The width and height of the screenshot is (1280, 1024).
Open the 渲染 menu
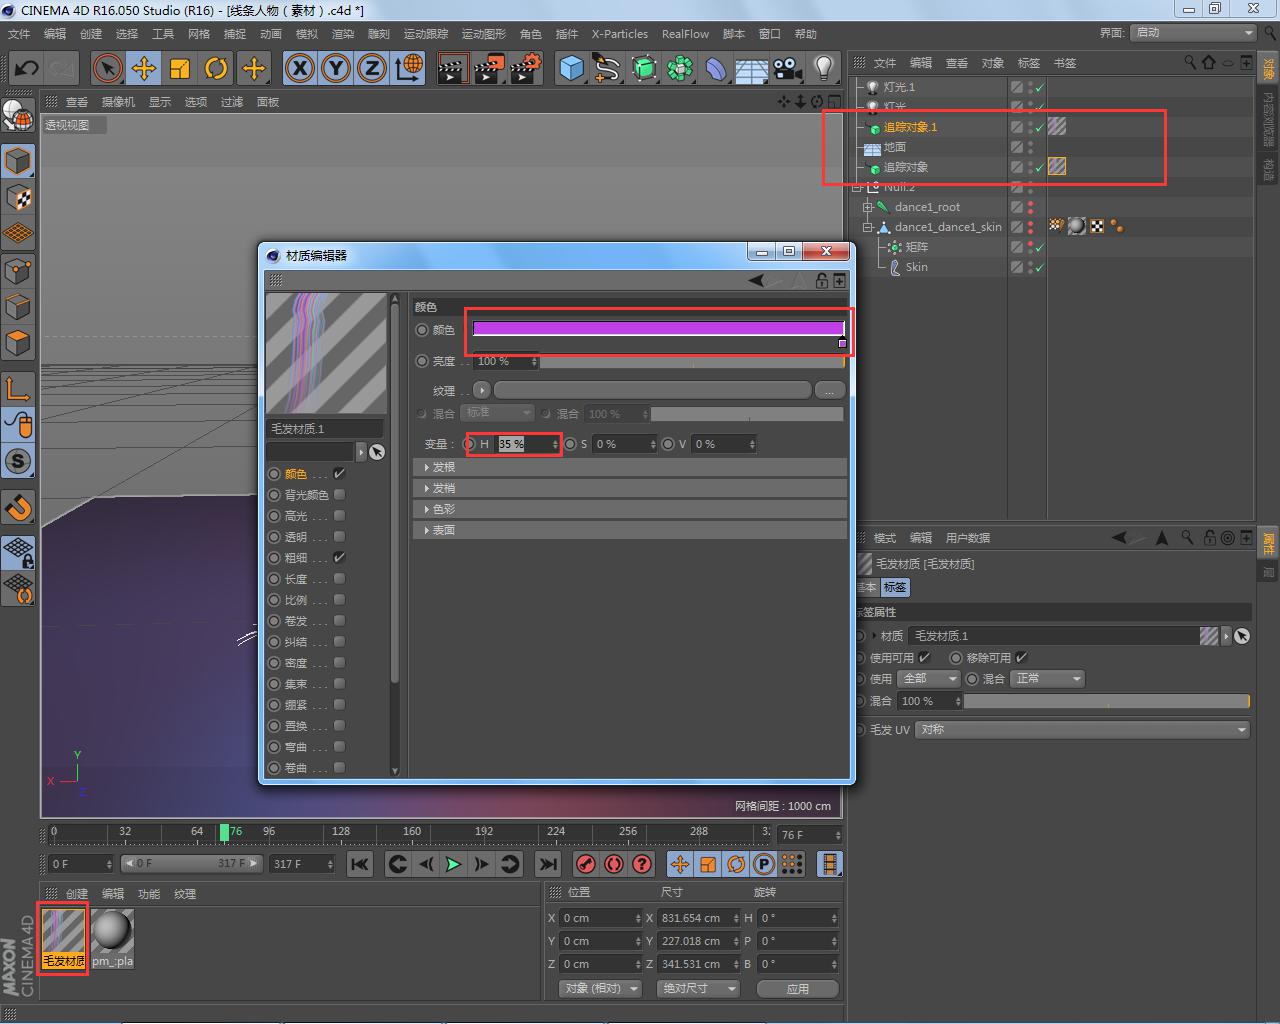(342, 34)
